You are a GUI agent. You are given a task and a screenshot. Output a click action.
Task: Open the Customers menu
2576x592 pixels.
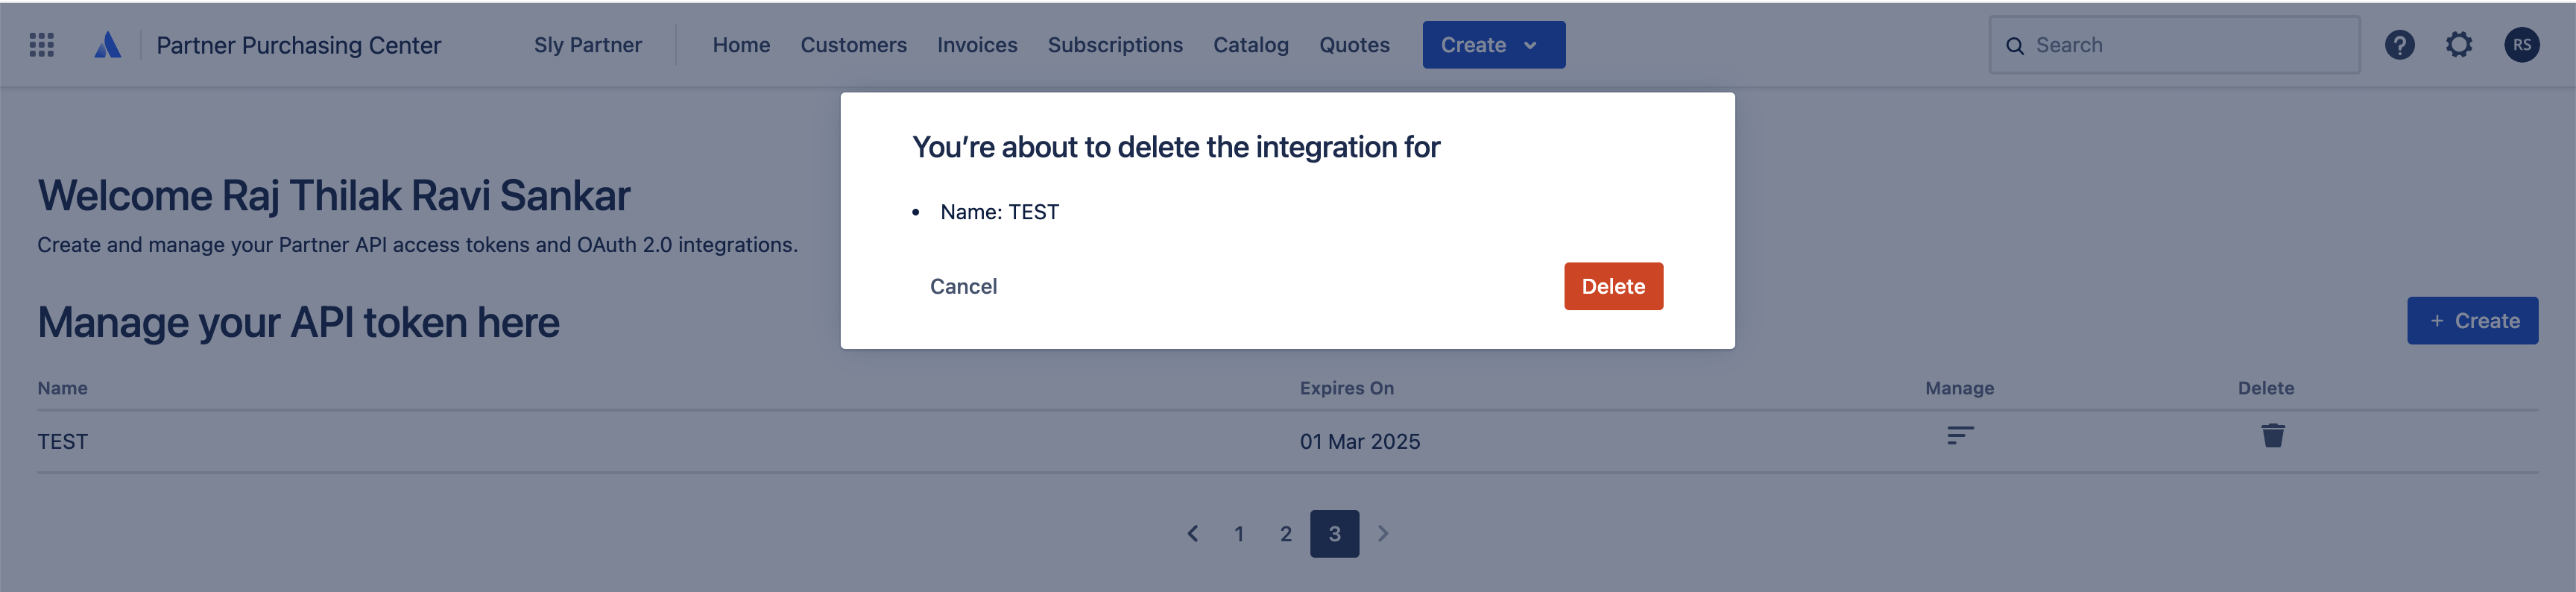(x=853, y=45)
